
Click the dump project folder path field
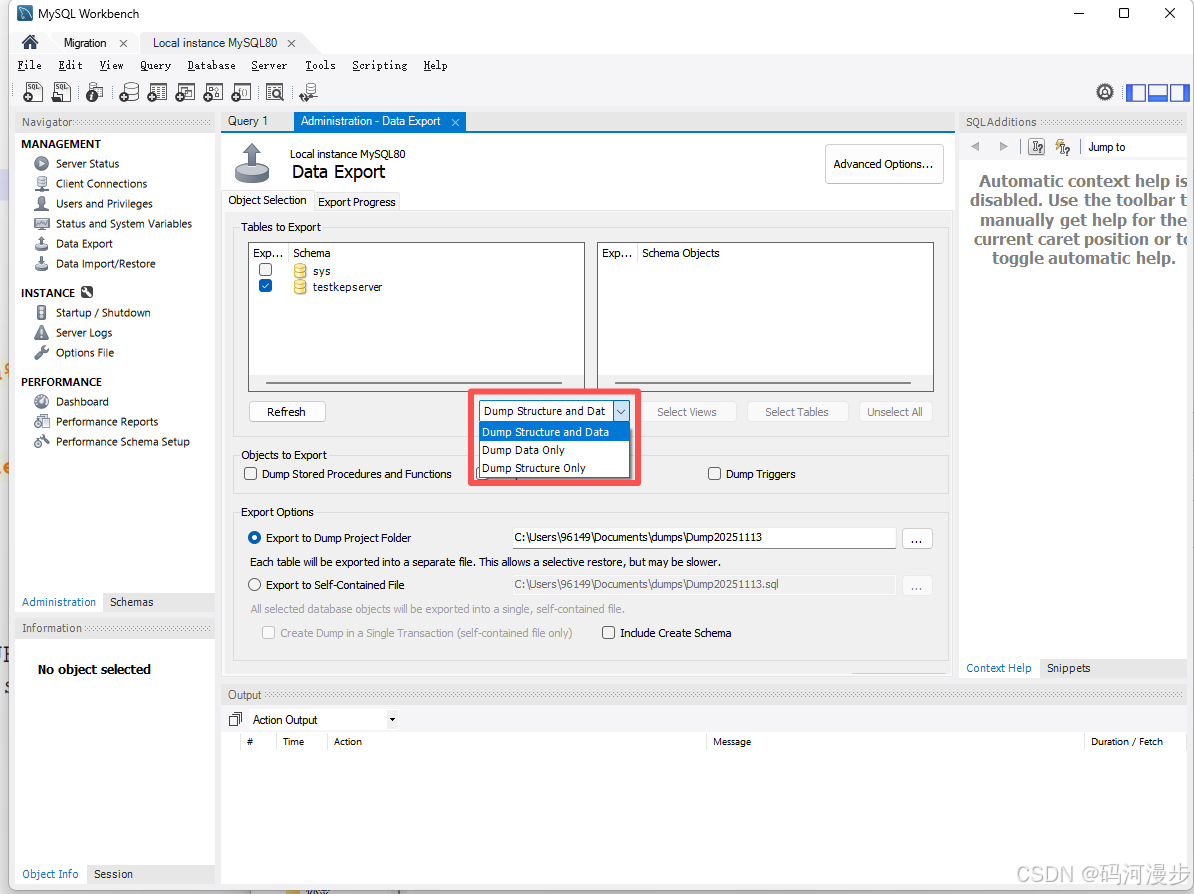point(704,538)
